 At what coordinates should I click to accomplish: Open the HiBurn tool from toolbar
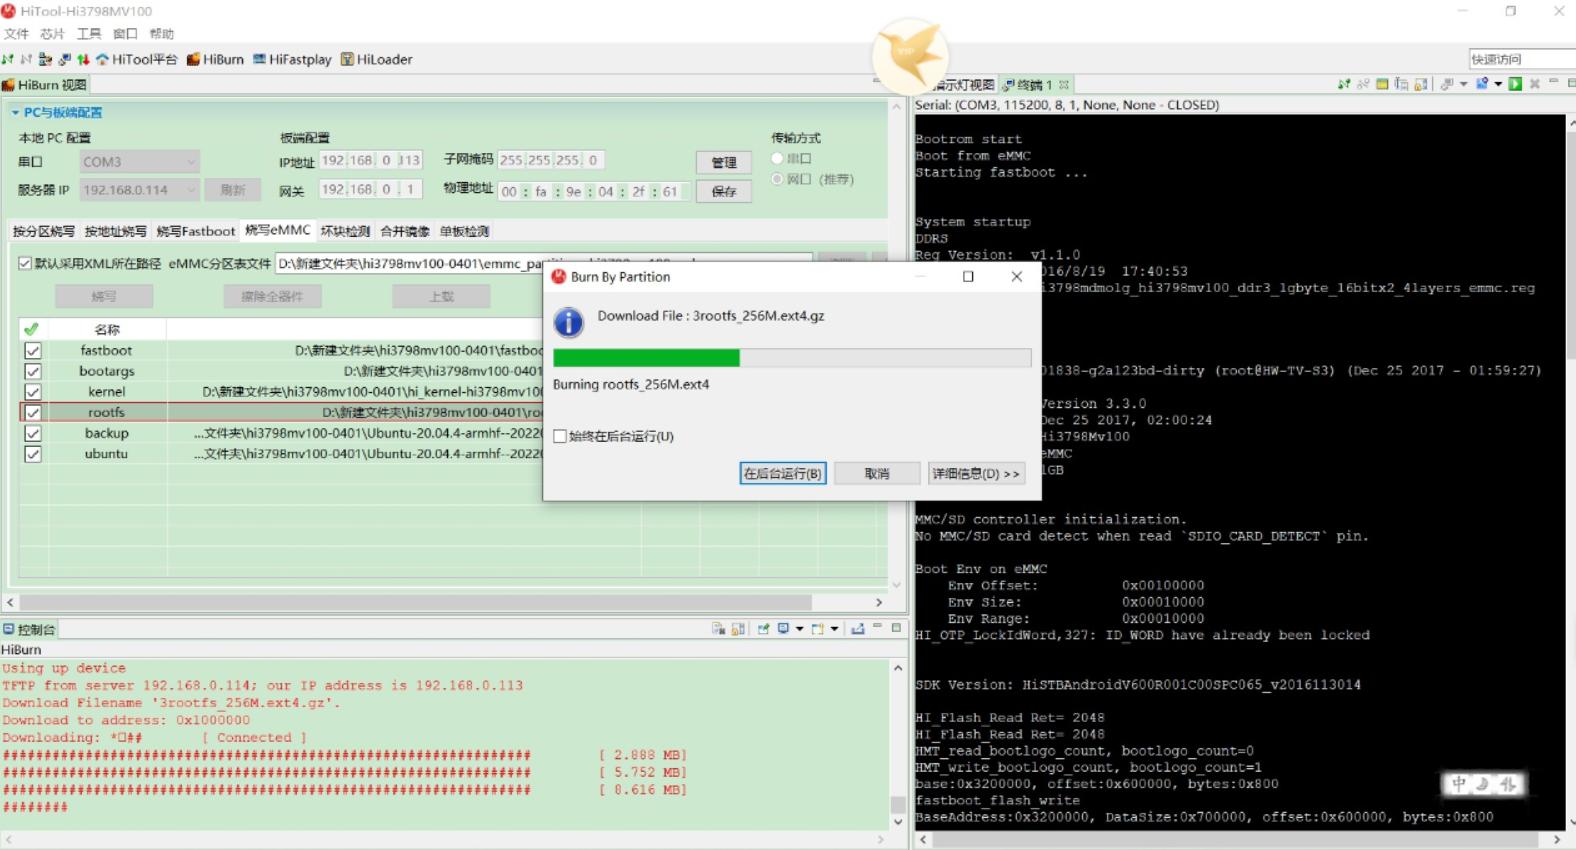(215, 59)
